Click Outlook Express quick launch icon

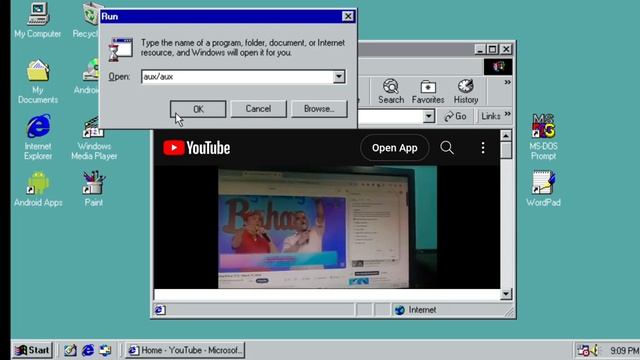coord(105,350)
